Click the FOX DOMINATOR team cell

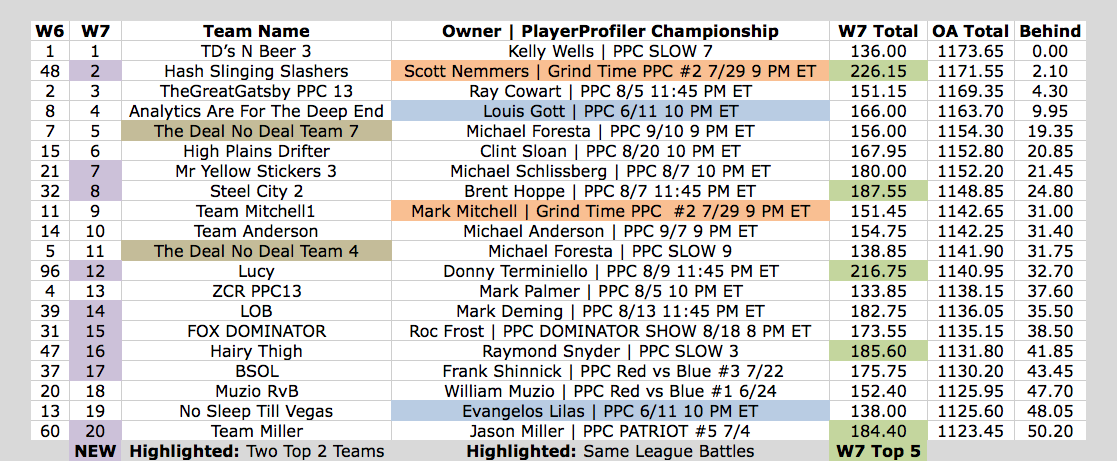tap(256, 331)
